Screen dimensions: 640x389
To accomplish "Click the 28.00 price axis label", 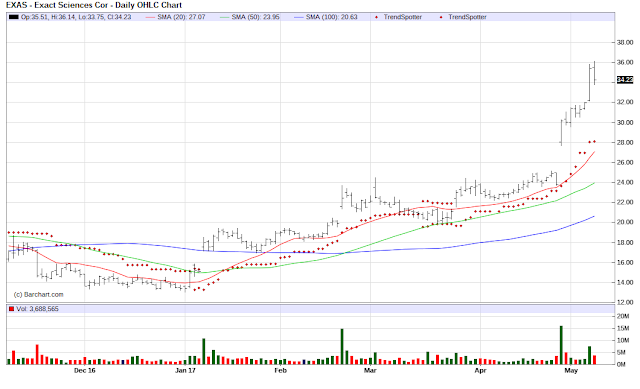I will tap(625, 142).
